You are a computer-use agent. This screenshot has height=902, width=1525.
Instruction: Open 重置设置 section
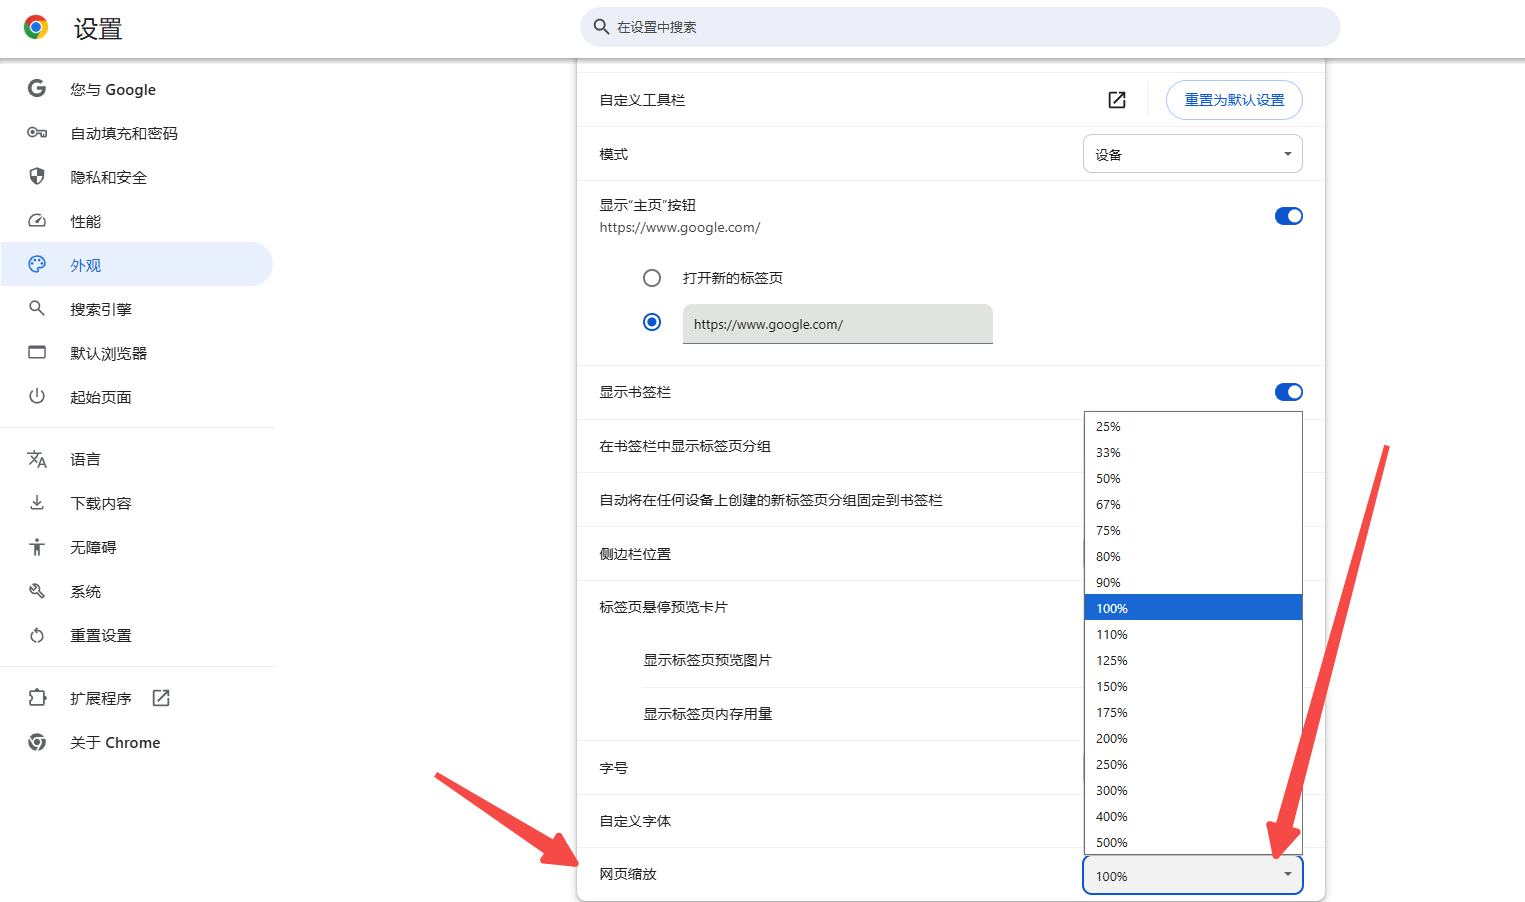(137, 635)
